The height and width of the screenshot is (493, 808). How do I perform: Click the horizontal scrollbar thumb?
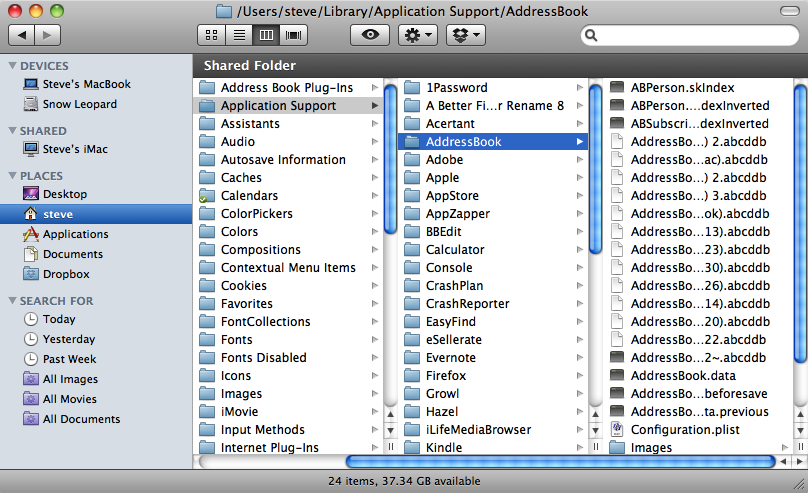tap(561, 461)
